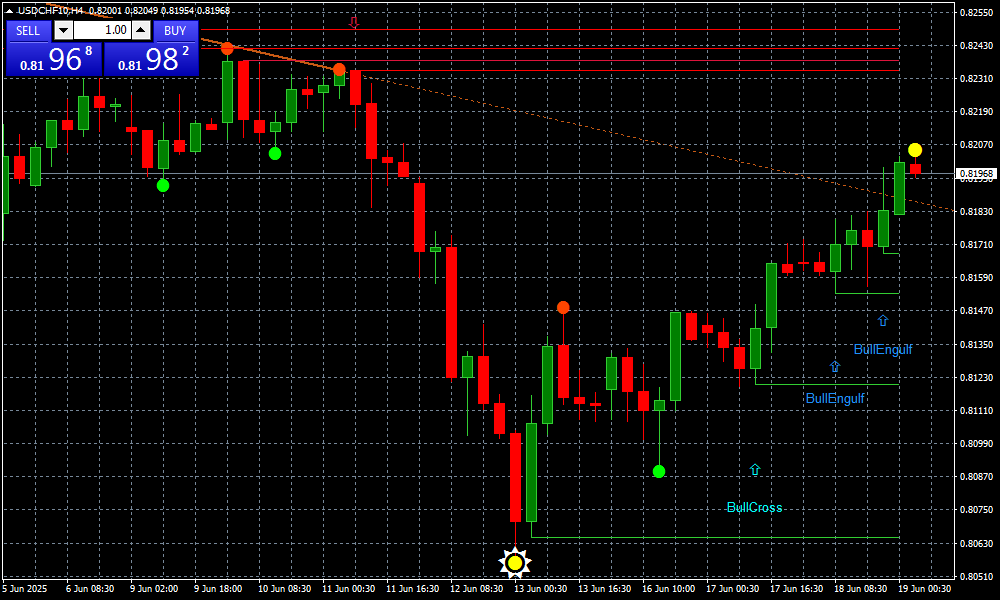Select the cyan up arrow above BullCross
This screenshot has width=1000, height=600.
tap(755, 469)
